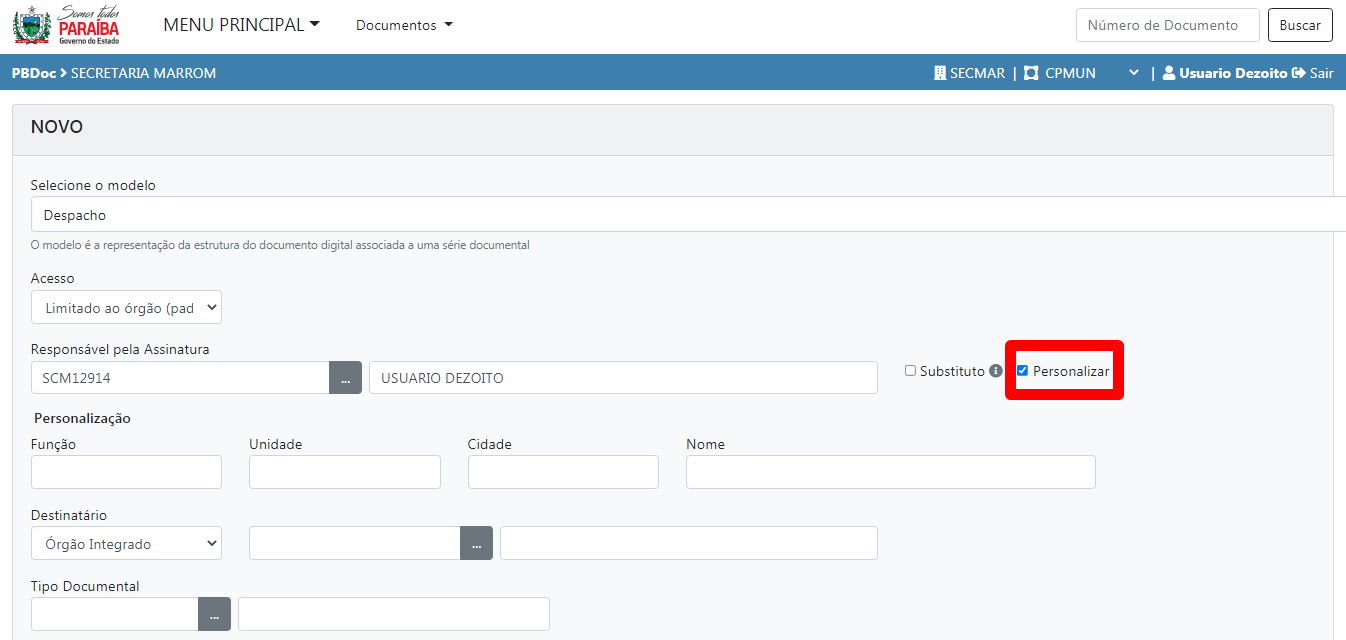The image size is (1346, 640).
Task: Uncheck the Personalizar checkbox
Action: coord(1022,371)
